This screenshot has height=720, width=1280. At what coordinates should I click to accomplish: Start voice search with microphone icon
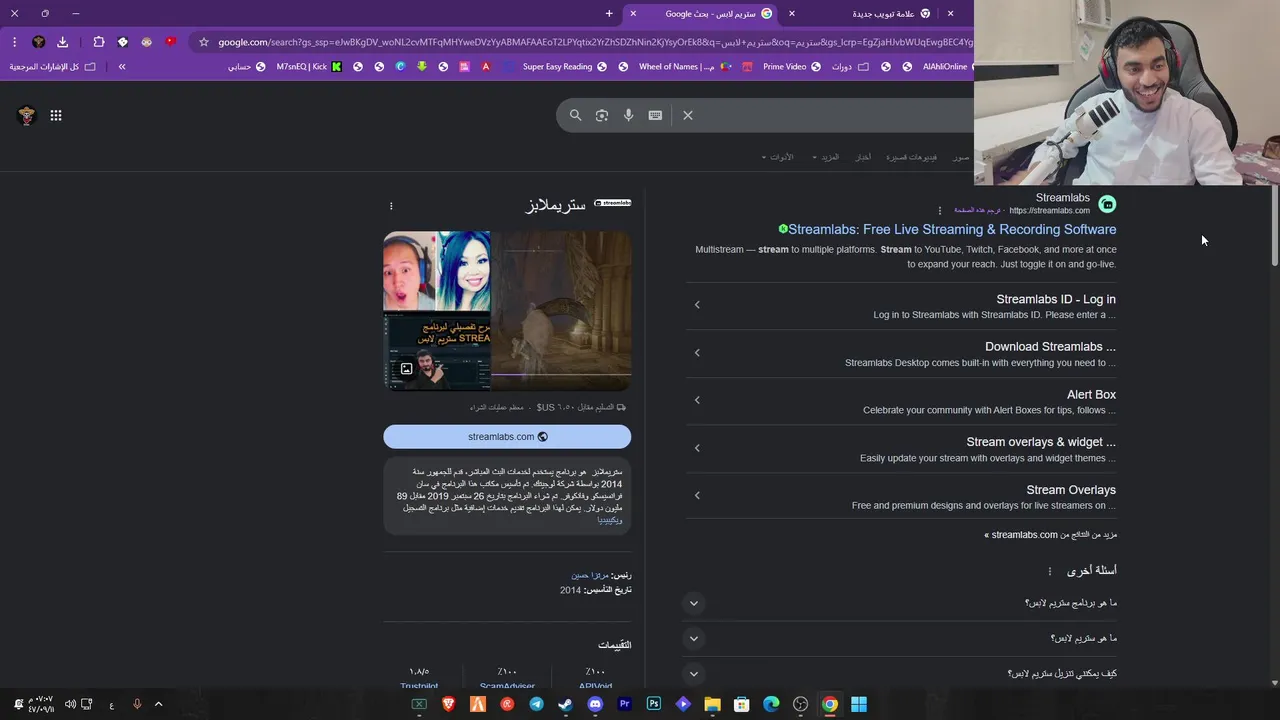[x=628, y=115]
